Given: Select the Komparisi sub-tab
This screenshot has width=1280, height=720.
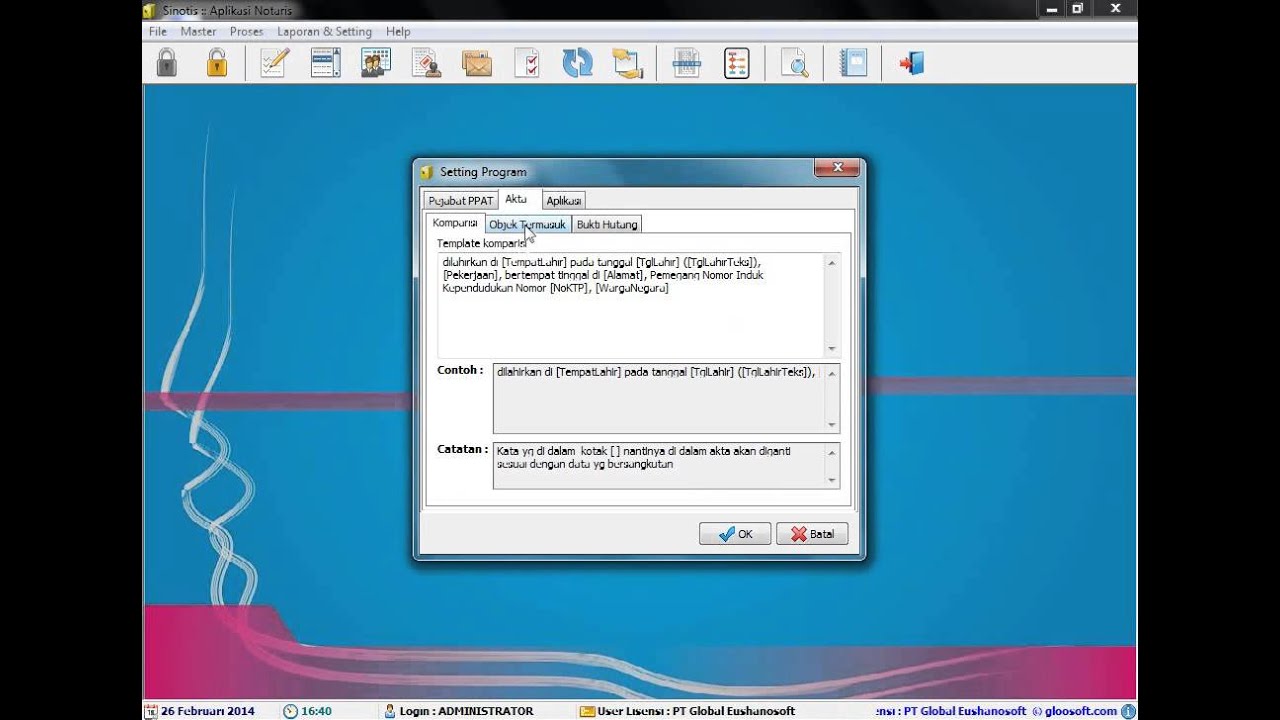Looking at the screenshot, I should click(455, 223).
